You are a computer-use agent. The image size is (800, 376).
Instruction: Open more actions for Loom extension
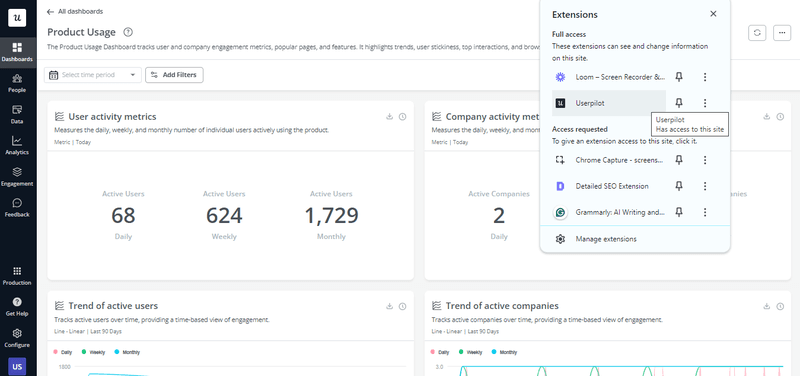[705, 77]
